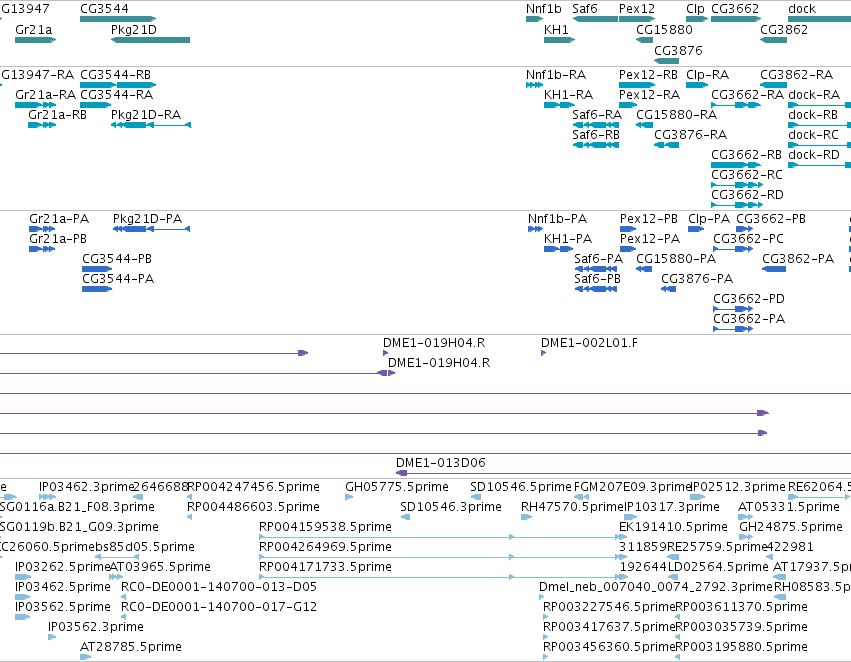The height and width of the screenshot is (662, 851).
Task: Click the dock-RA transcript
Action: tap(820, 105)
